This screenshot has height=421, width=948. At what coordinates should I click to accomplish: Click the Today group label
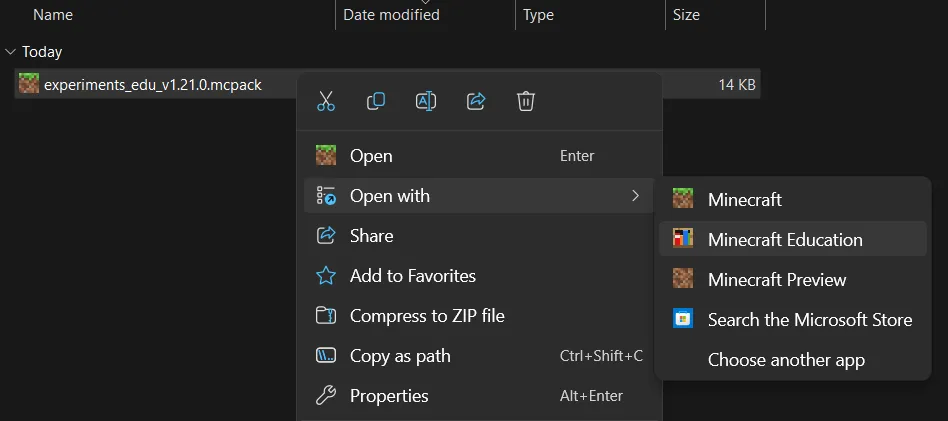(42, 52)
